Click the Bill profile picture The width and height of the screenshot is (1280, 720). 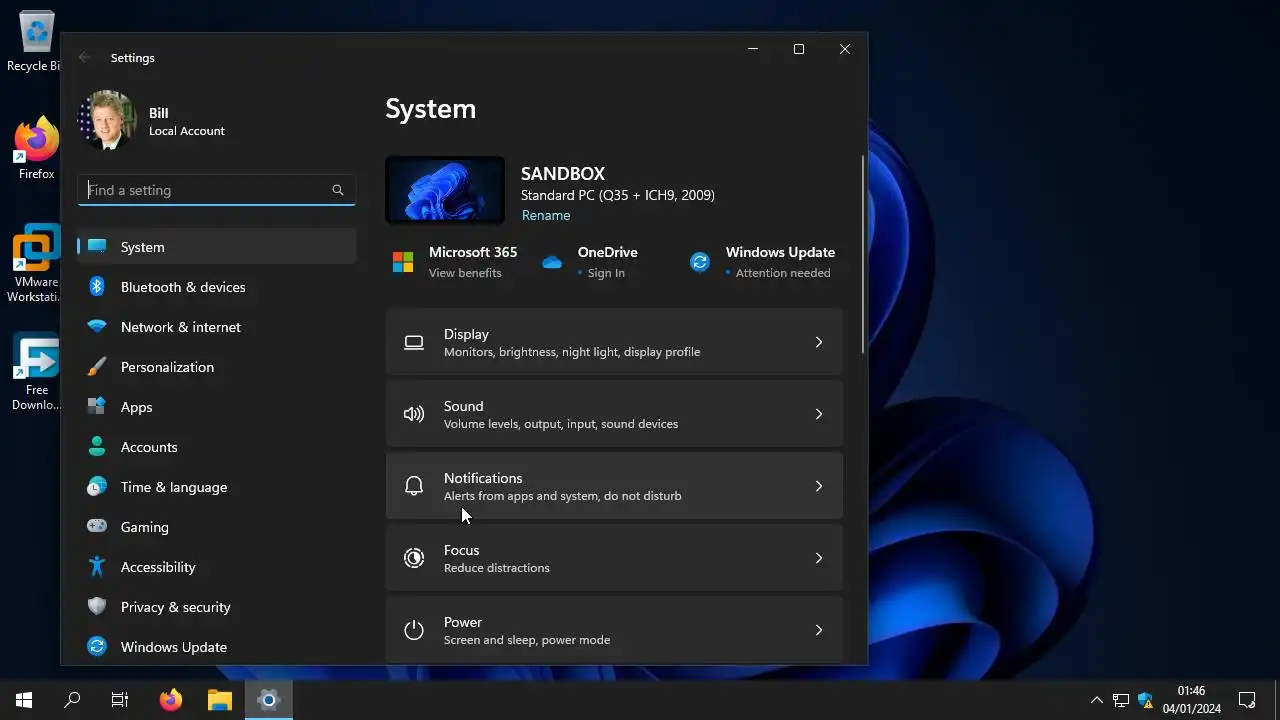107,121
